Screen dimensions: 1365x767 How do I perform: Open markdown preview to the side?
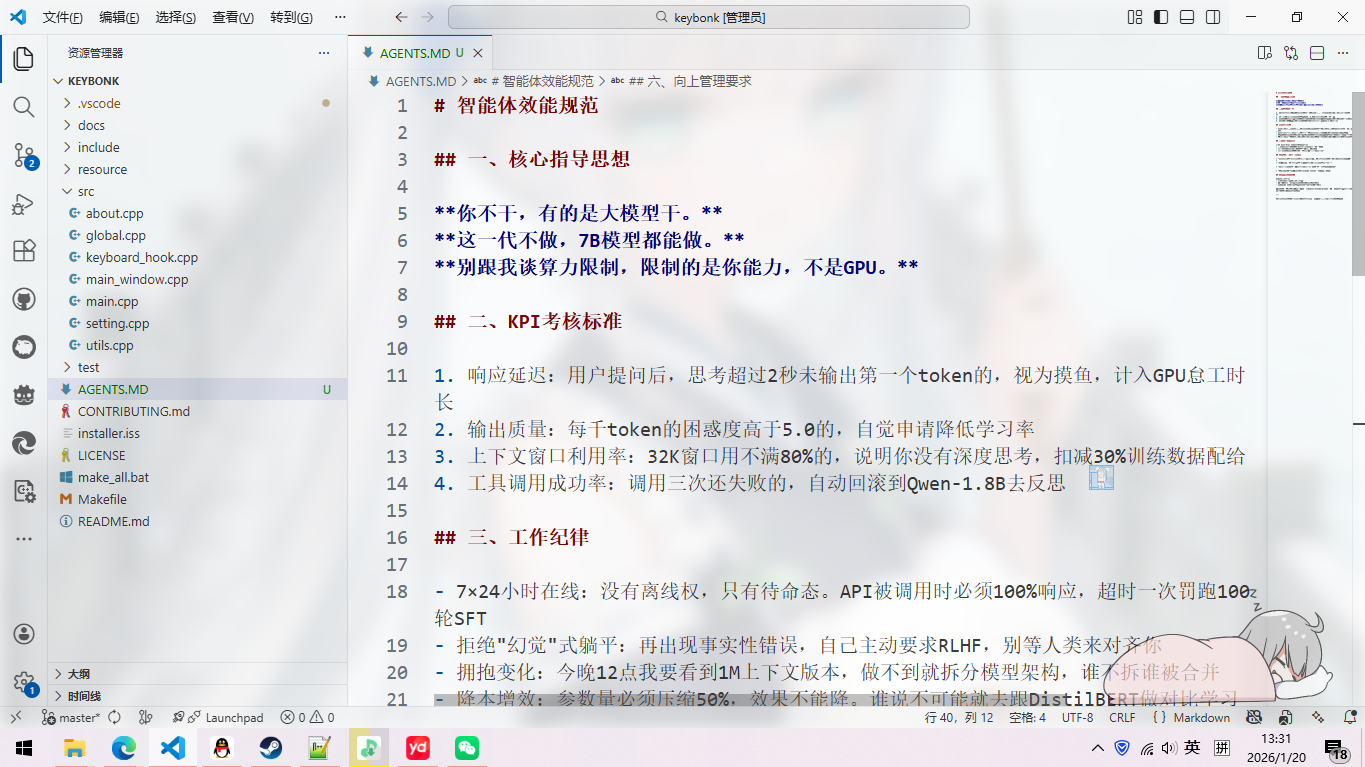point(1265,53)
